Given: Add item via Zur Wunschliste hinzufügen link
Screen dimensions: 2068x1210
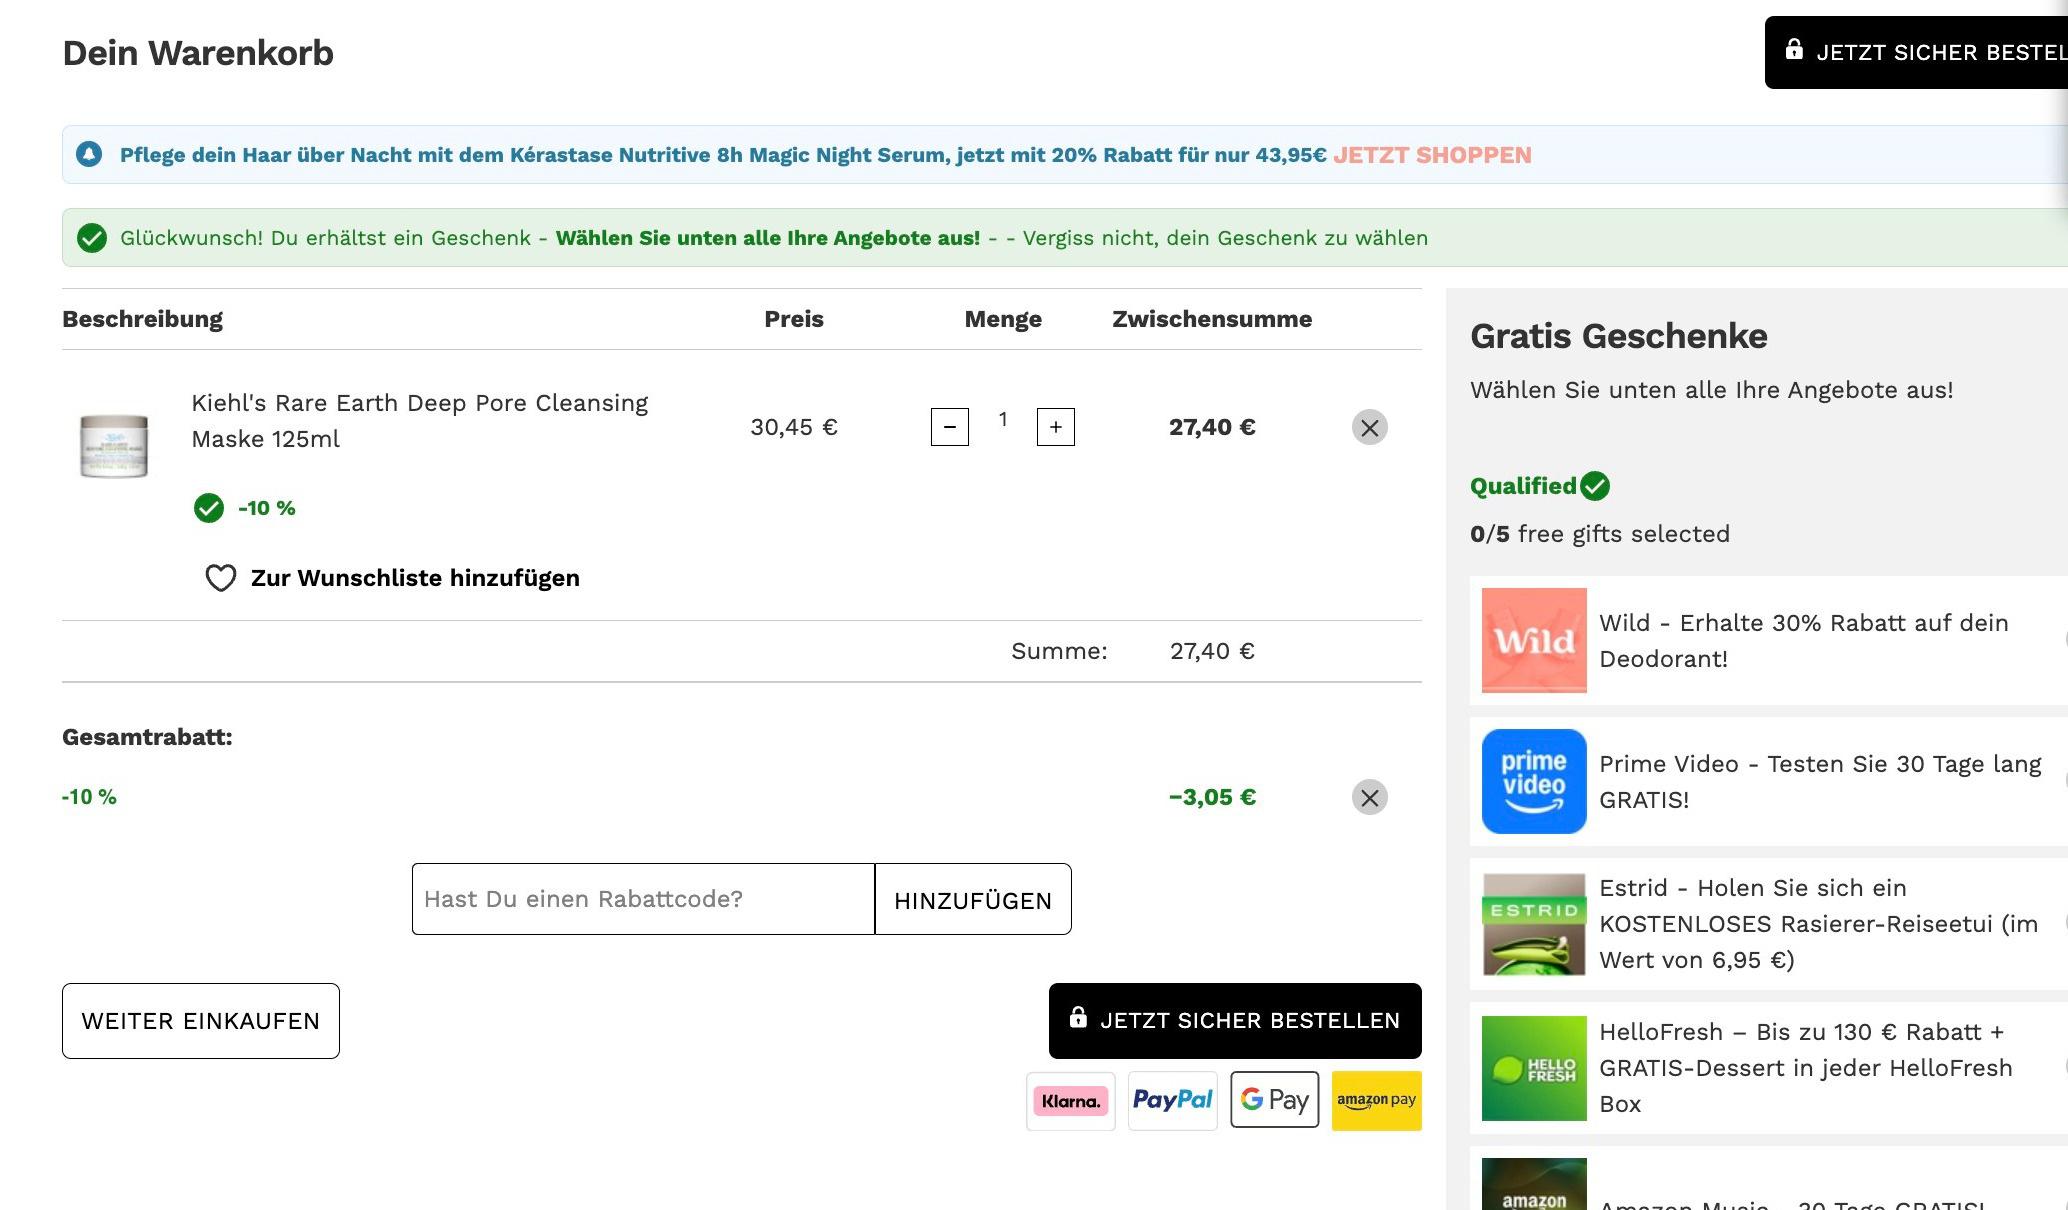Looking at the screenshot, I should click(x=415, y=578).
